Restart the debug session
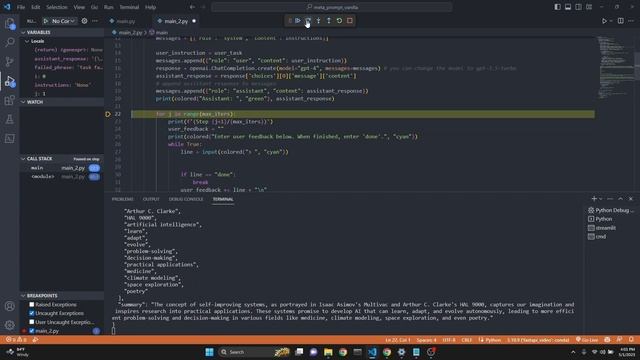The width and height of the screenshot is (640, 360). (339, 20)
